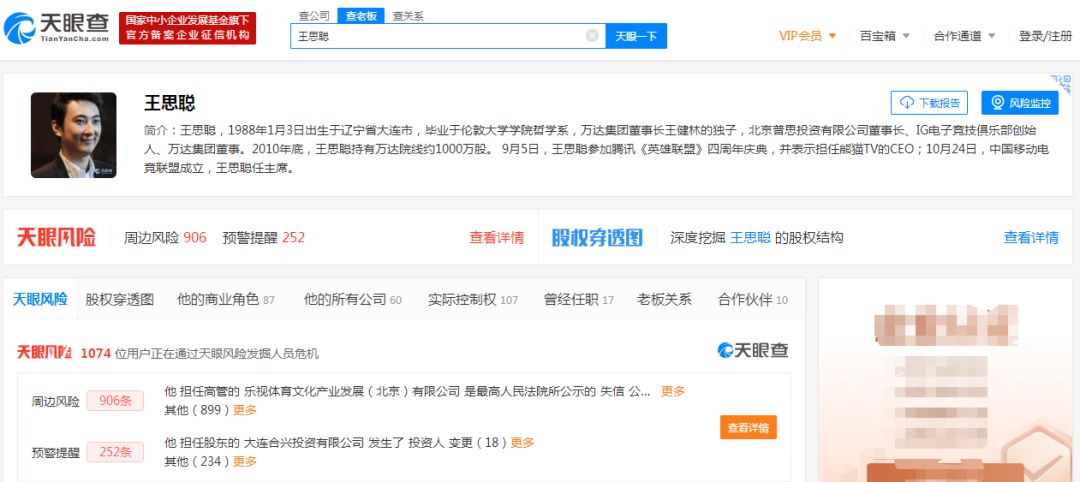
Task: Click the 预警提醒 252 summary text
Action: [264, 238]
